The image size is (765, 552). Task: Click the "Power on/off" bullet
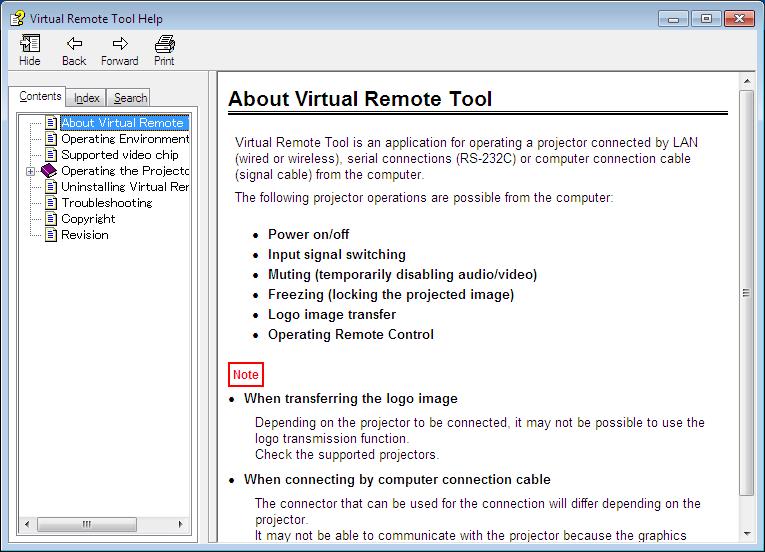point(308,234)
